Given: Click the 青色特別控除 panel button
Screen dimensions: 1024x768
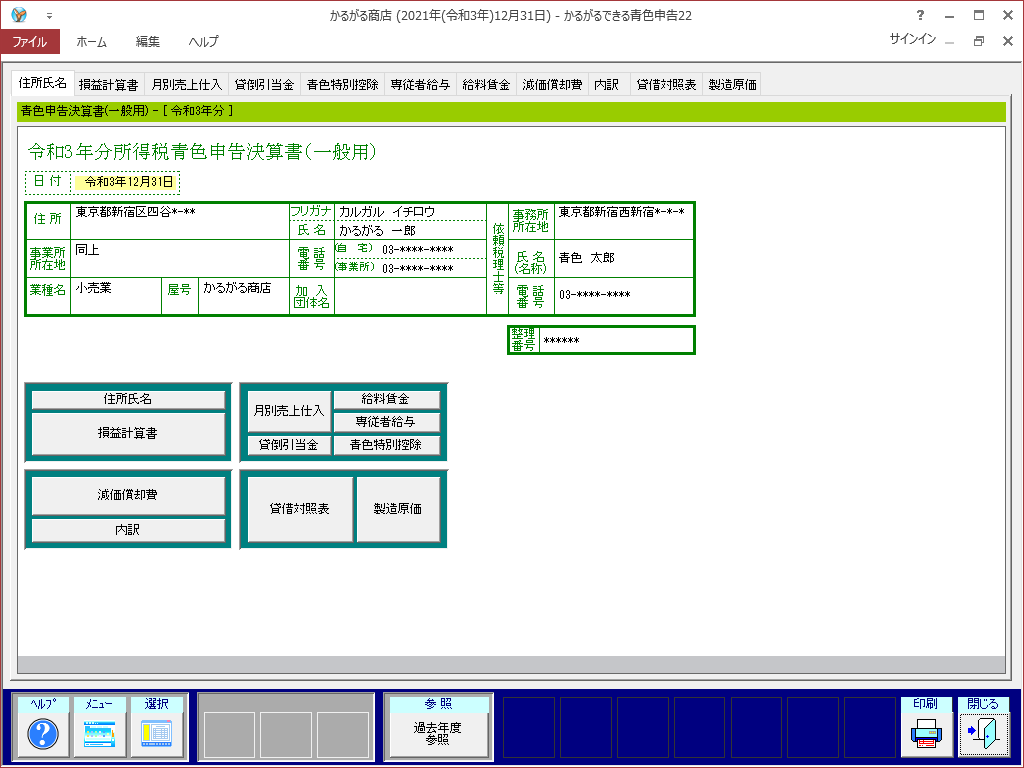Looking at the screenshot, I should coord(386,445).
